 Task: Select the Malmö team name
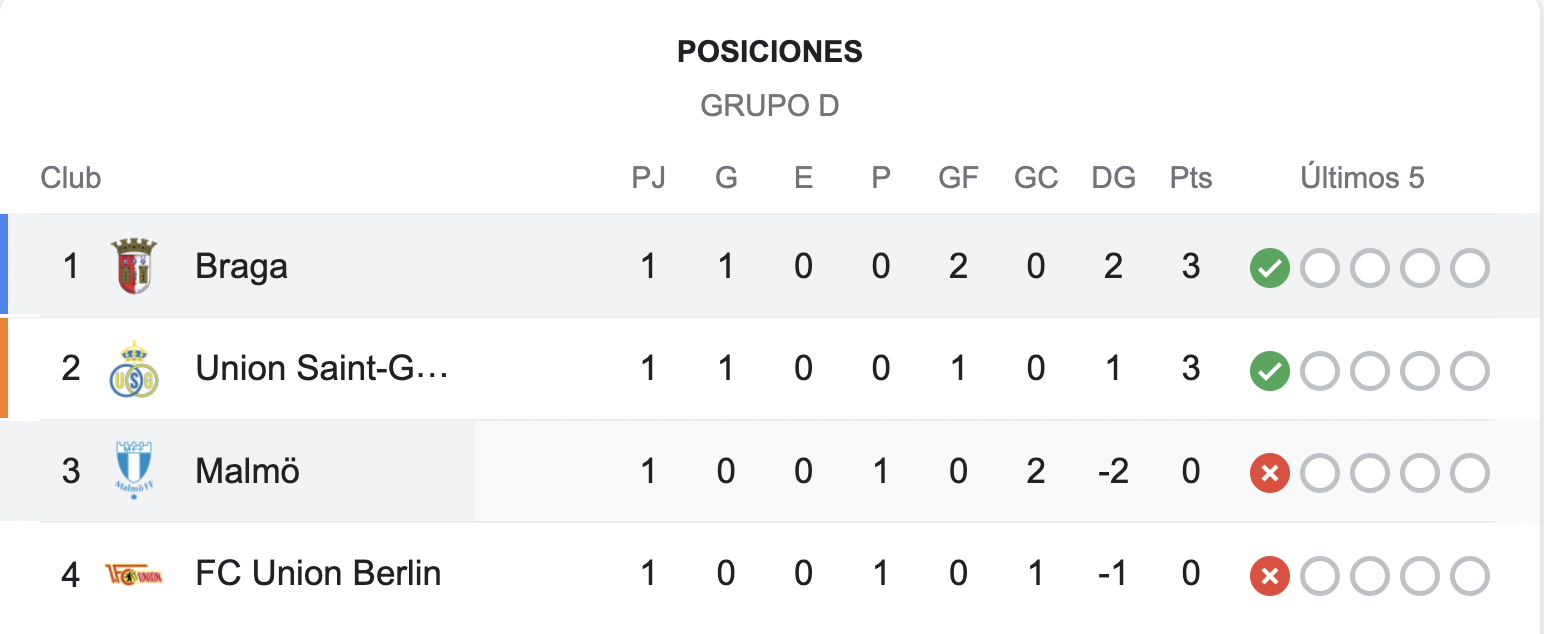[248, 471]
